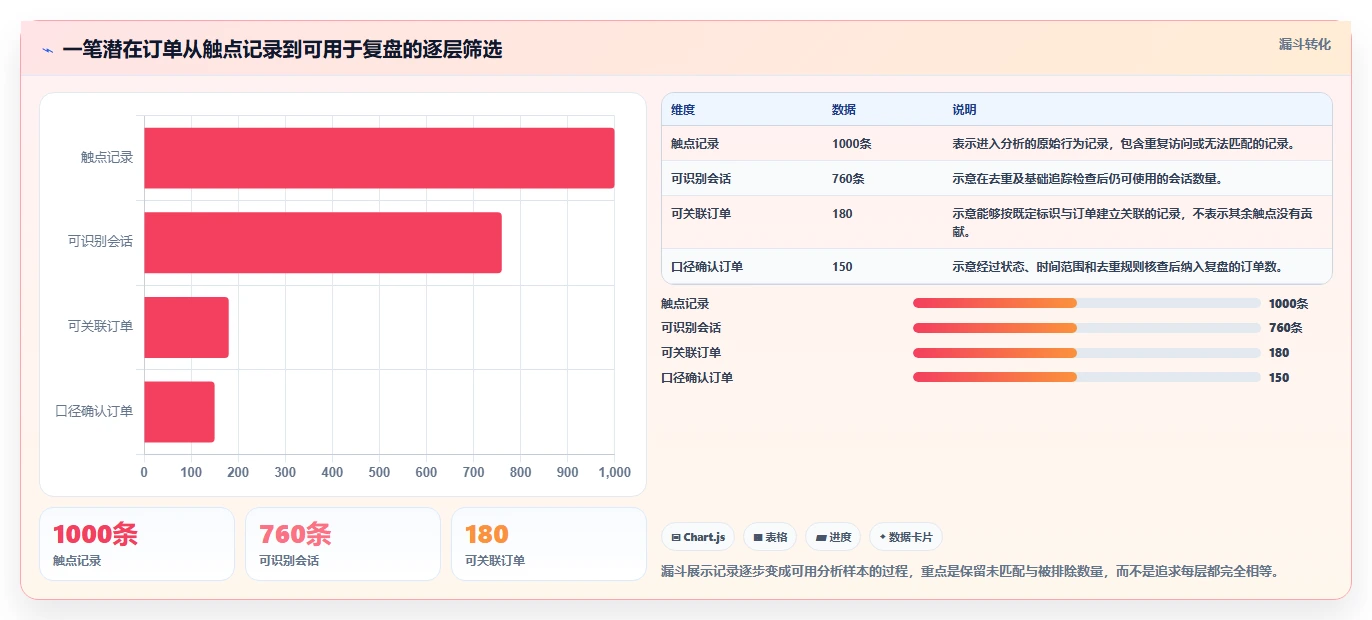Click the 760条 value in the table

(x=848, y=179)
